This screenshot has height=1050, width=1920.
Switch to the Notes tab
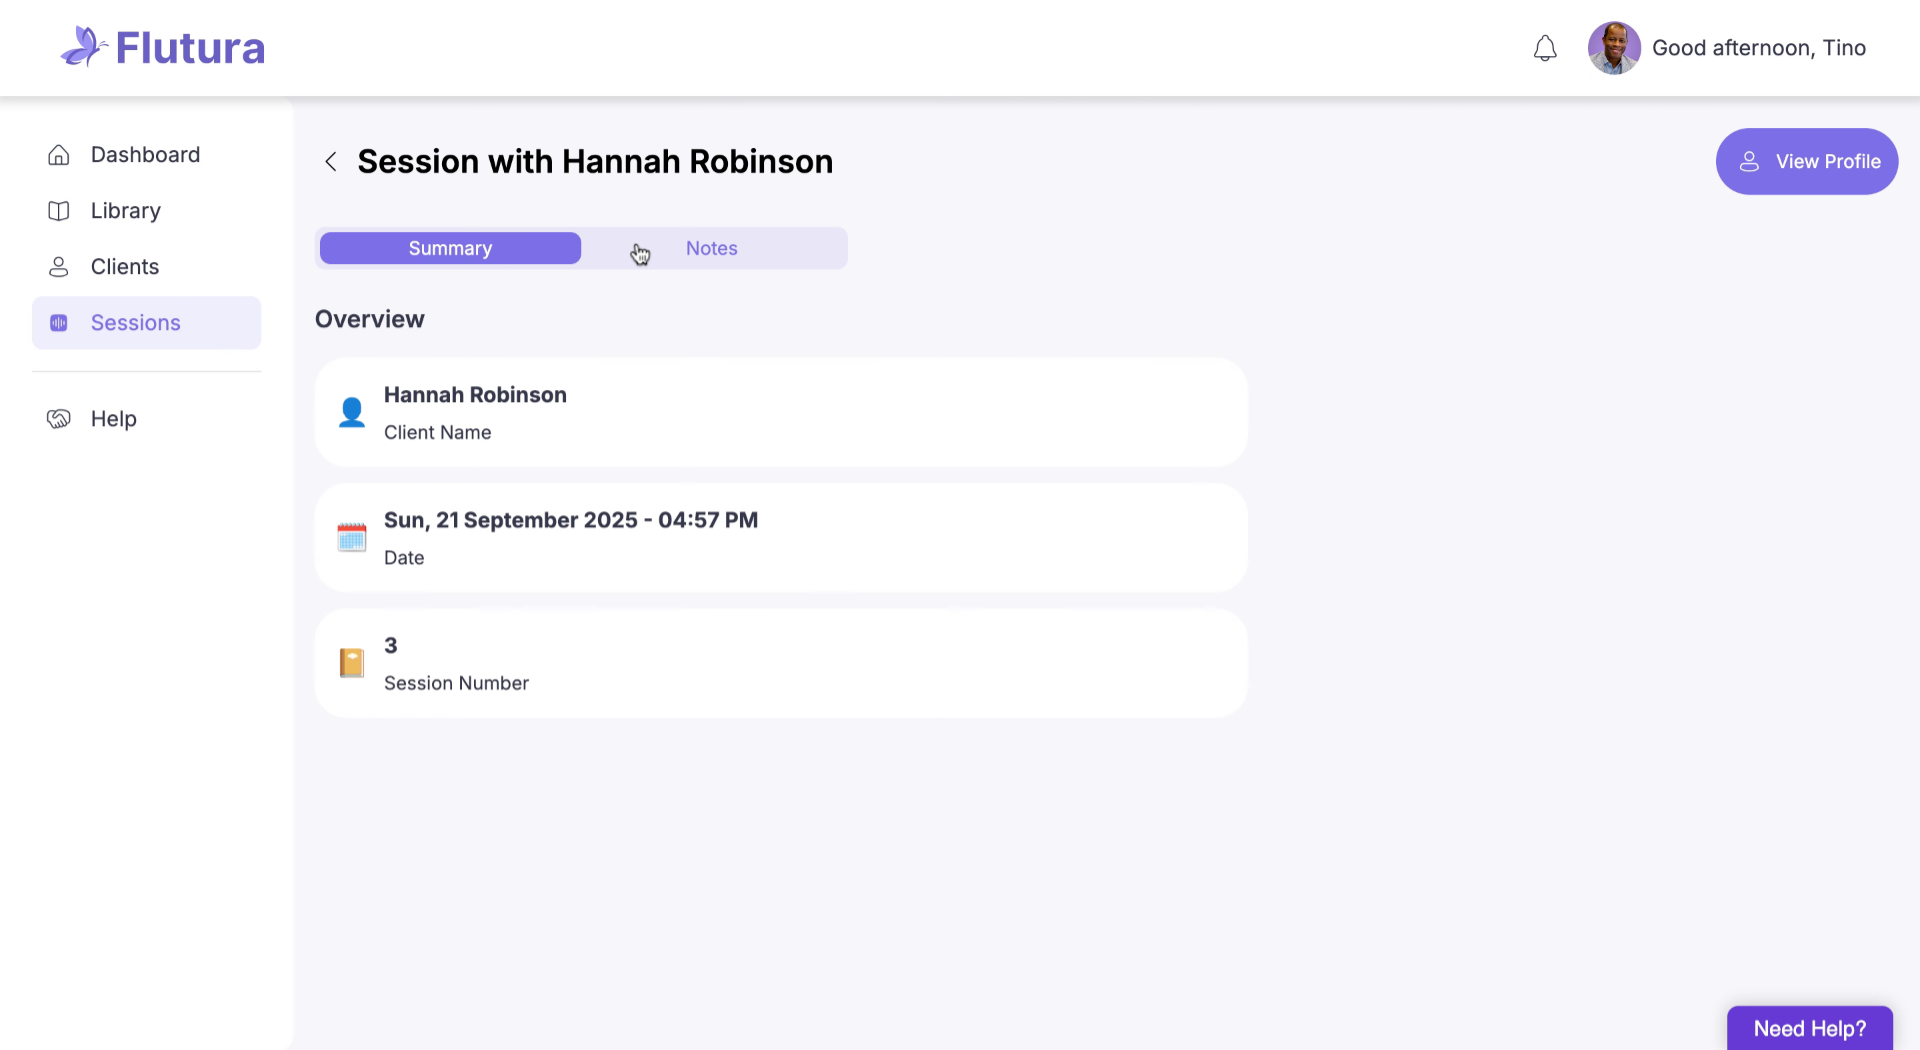[712, 249]
